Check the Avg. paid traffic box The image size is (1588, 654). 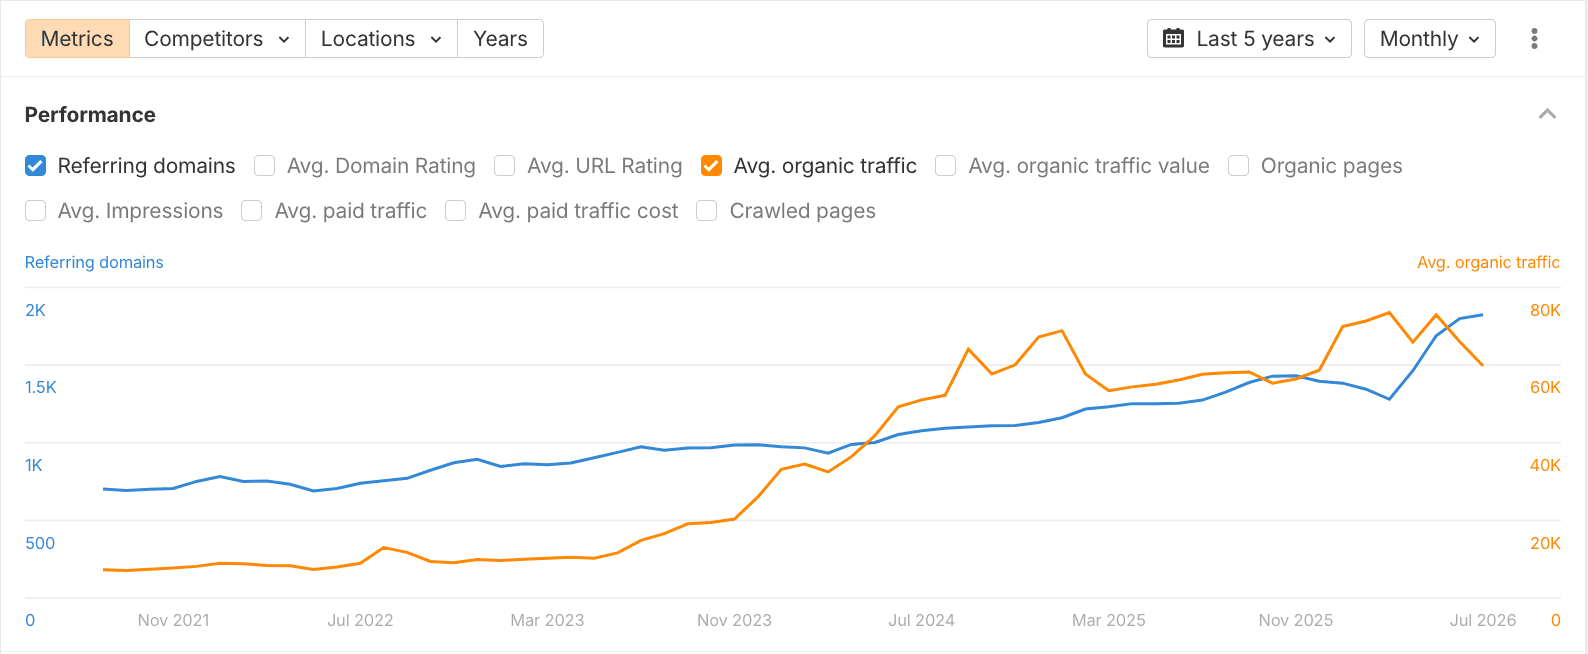[252, 211]
